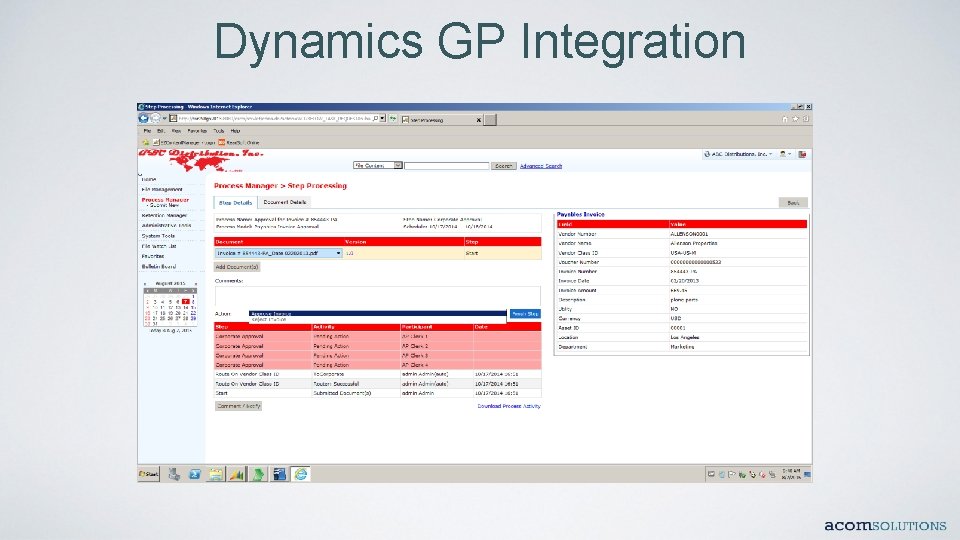Open System Tools in the sidebar
Viewport: 960px width, 540px height.
[158, 236]
